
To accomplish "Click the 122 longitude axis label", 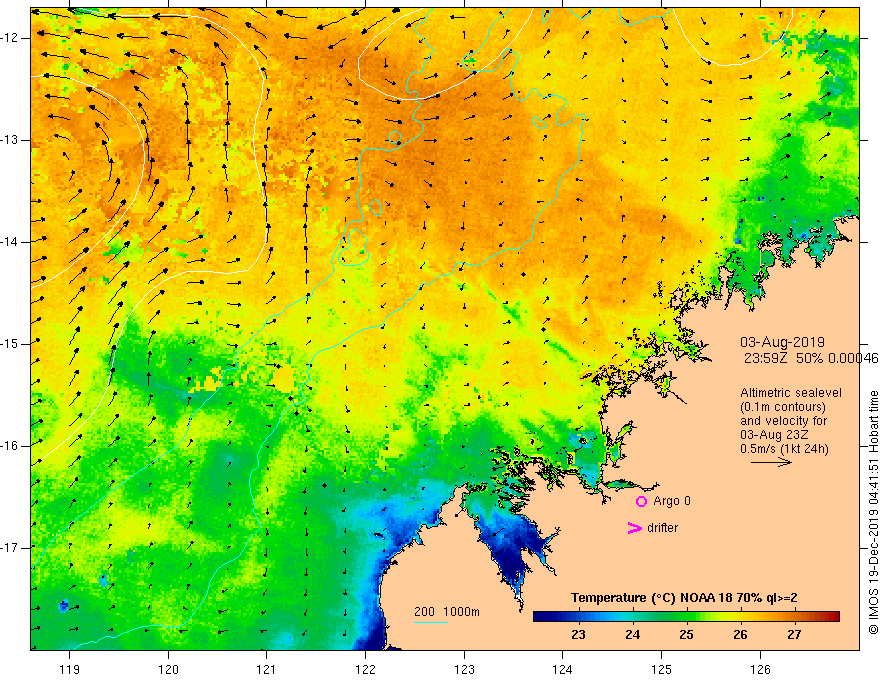I will pyautogui.click(x=365, y=669).
